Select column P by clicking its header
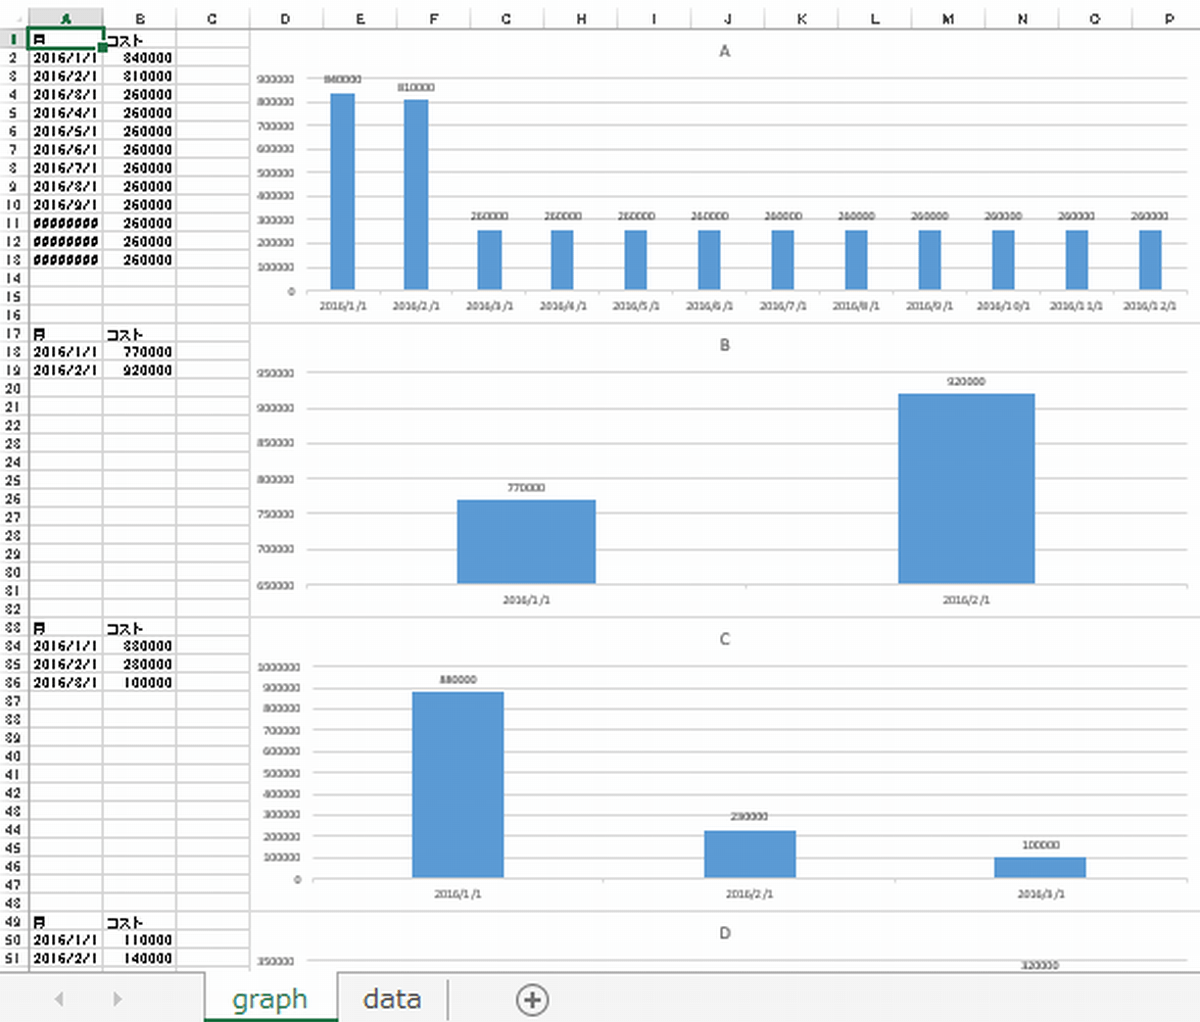 (1168, 18)
